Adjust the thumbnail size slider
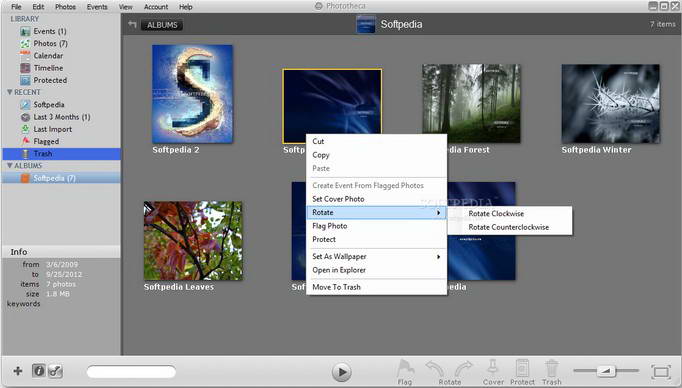 coord(606,371)
